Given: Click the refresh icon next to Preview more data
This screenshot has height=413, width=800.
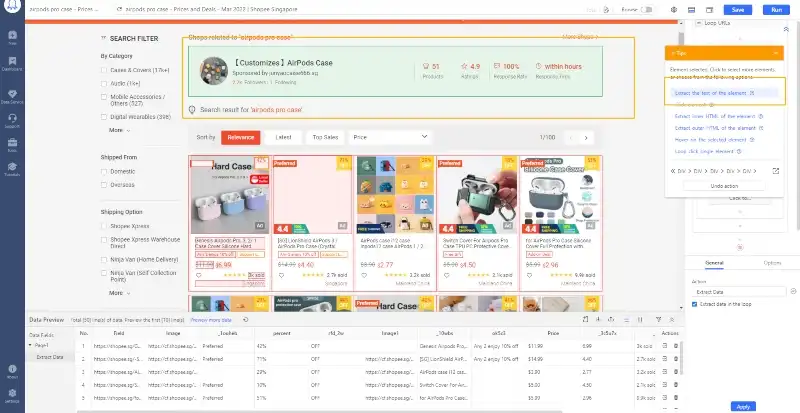Looking at the screenshot, I should pos(245,320).
